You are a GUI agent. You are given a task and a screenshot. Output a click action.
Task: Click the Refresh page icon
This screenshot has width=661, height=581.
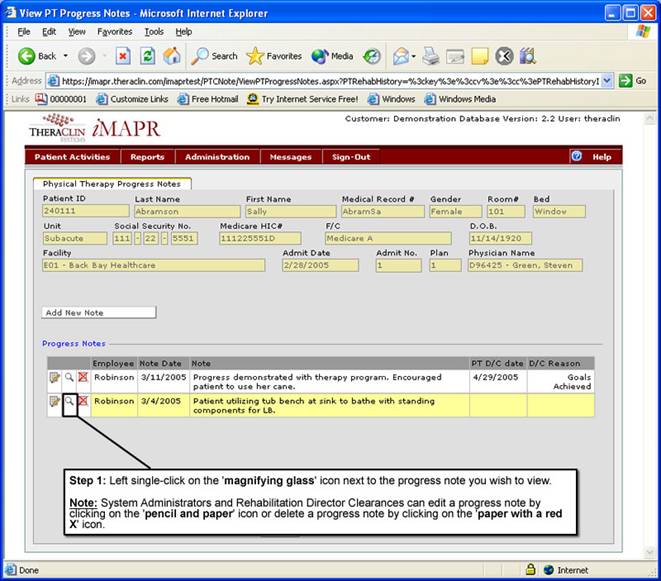click(148, 56)
